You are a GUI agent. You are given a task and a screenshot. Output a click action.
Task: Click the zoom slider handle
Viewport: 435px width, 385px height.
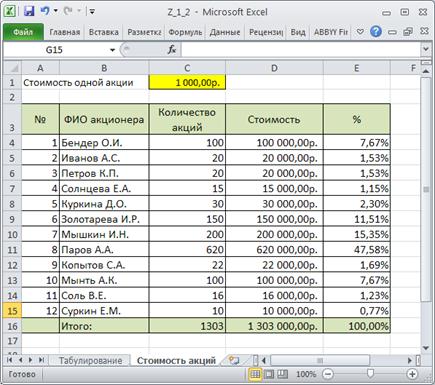click(x=370, y=374)
